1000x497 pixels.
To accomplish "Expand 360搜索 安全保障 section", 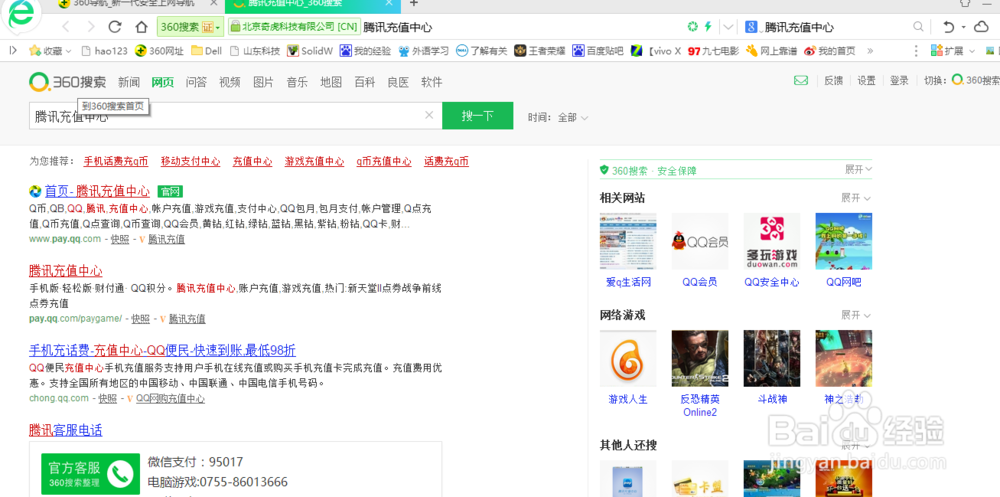I will [858, 169].
